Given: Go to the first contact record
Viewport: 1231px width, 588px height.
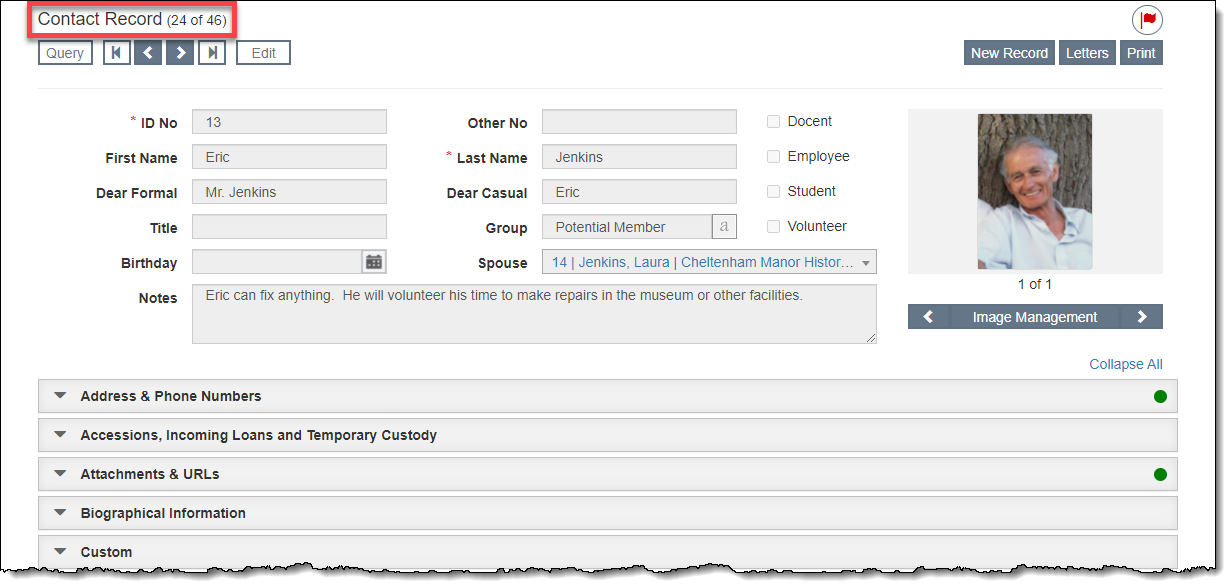Looking at the screenshot, I should pyautogui.click(x=117, y=53).
